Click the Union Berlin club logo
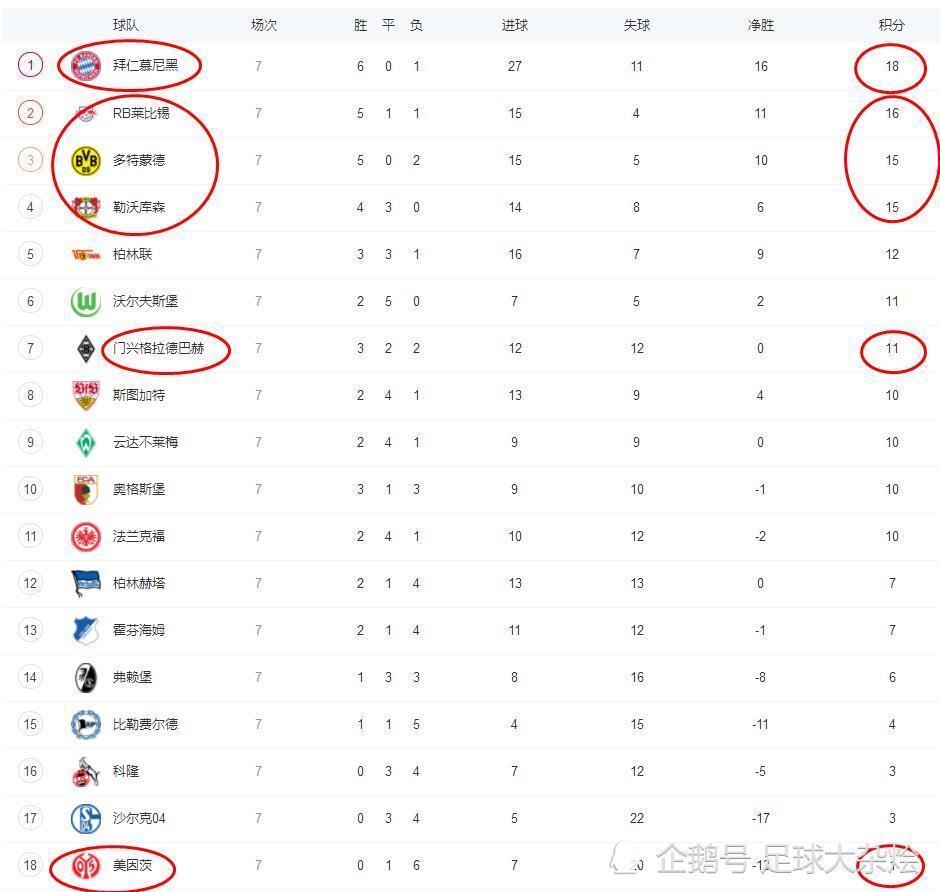Screen dimensions: 940x892 coord(86,255)
